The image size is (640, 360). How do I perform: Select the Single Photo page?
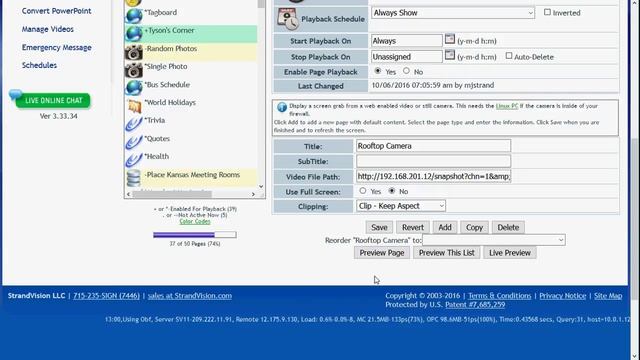pos(166,67)
